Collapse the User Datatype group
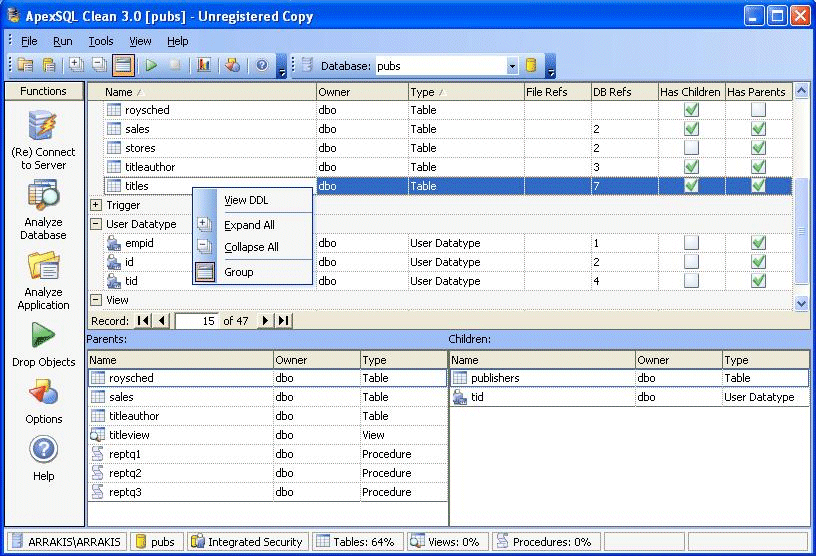The height and width of the screenshot is (556, 816). (96, 224)
